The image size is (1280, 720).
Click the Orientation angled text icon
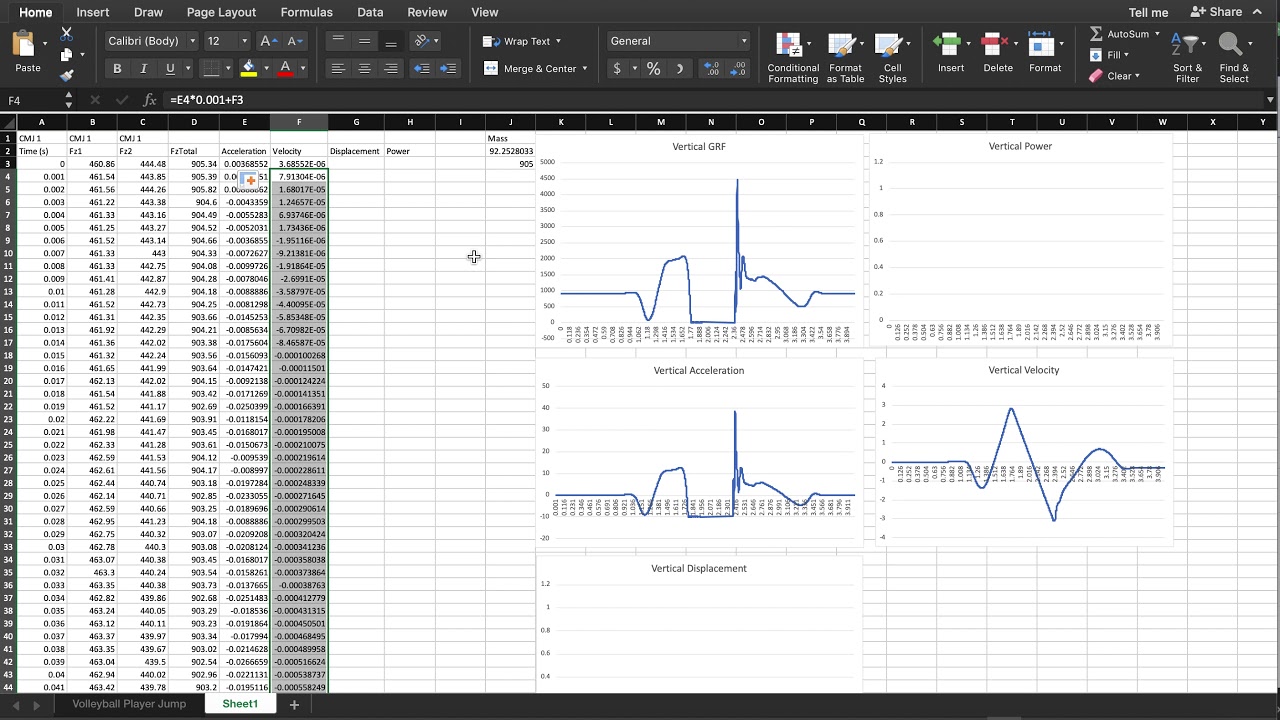click(x=422, y=41)
